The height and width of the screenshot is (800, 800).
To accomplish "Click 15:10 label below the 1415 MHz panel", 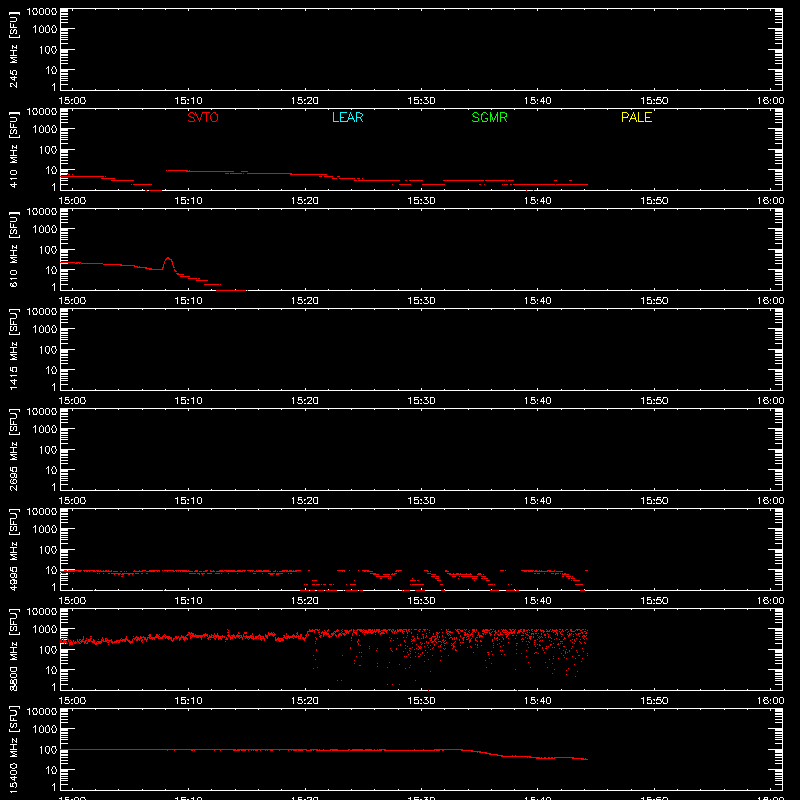I will coord(188,401).
